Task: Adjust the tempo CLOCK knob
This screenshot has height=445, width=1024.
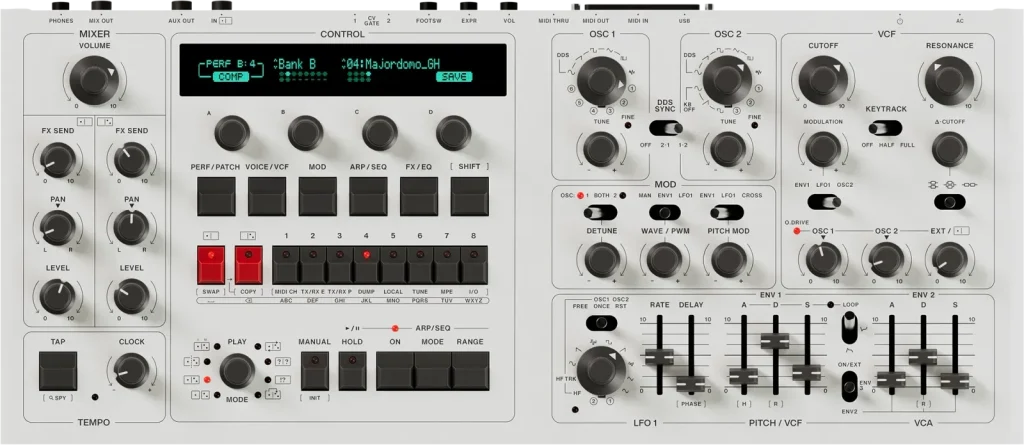Action: tap(131, 371)
